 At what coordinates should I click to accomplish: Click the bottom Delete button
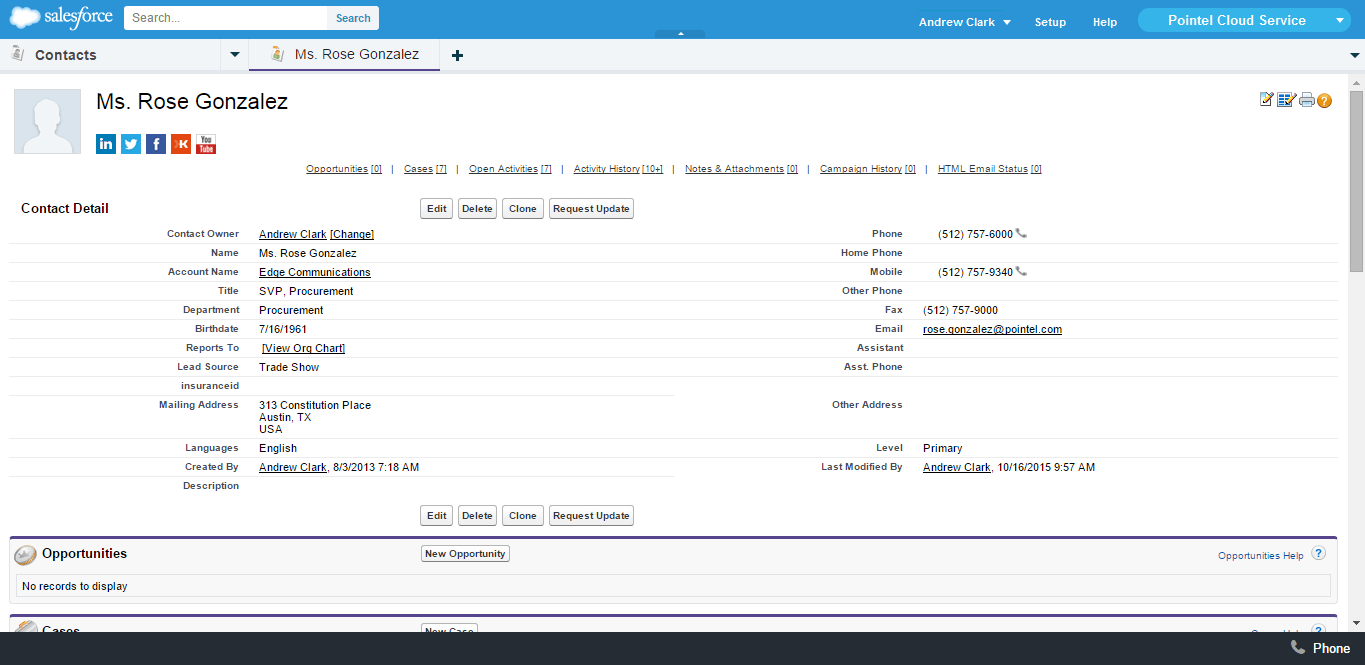pyautogui.click(x=477, y=516)
